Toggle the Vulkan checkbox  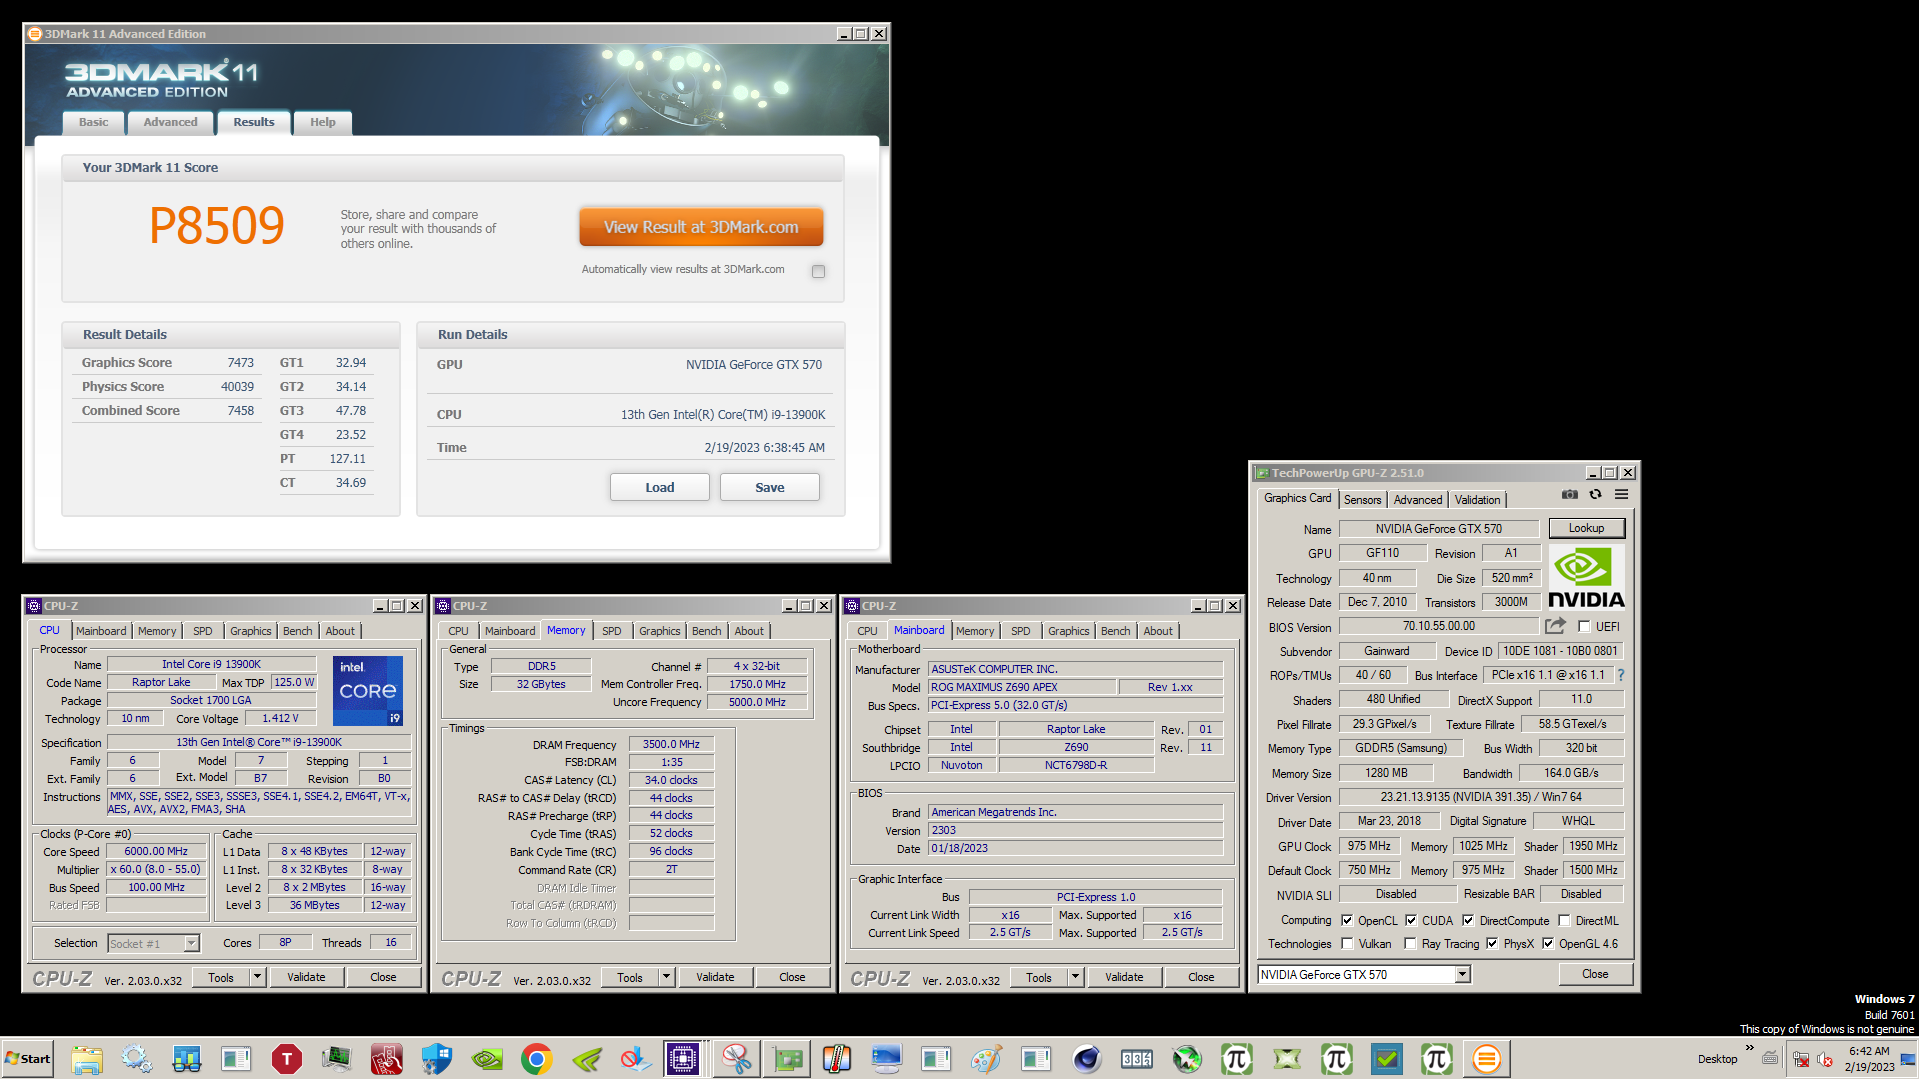tap(1347, 943)
